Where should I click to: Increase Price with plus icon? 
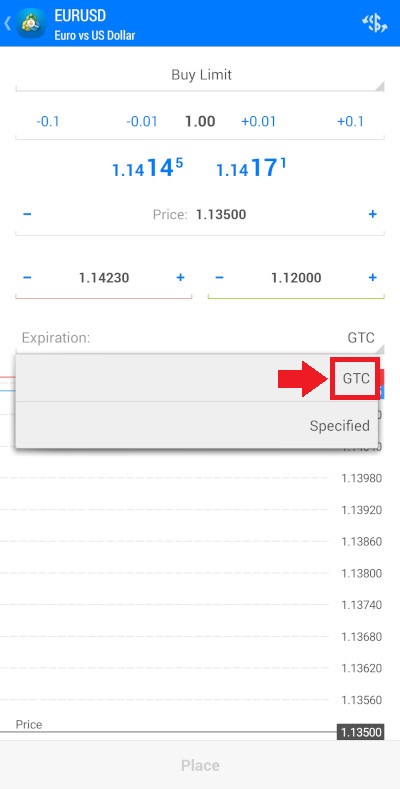[x=372, y=215]
